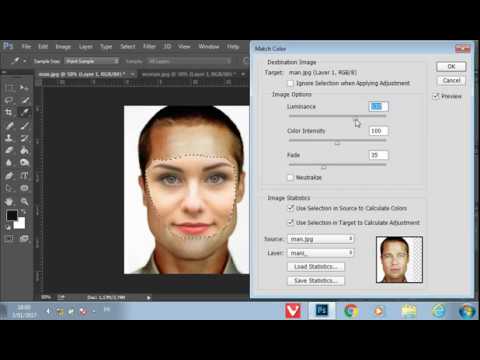Toggle Use Selection in Target to Calculate Adjustment

coord(291,222)
